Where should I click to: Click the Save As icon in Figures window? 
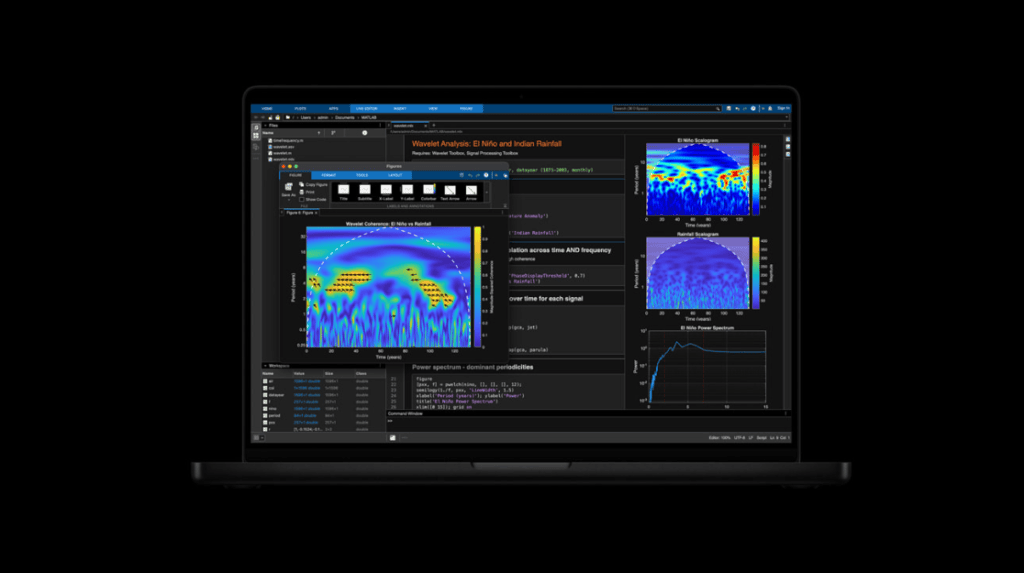point(288,188)
